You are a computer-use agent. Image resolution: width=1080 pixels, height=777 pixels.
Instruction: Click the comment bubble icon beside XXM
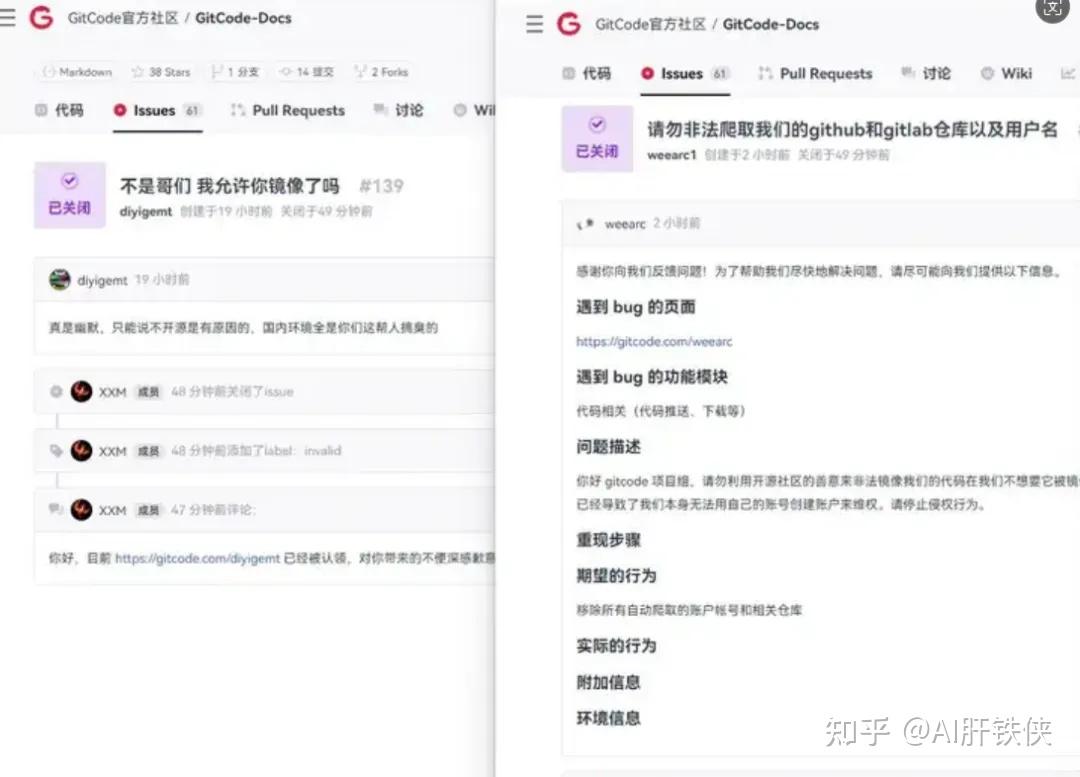pos(56,510)
